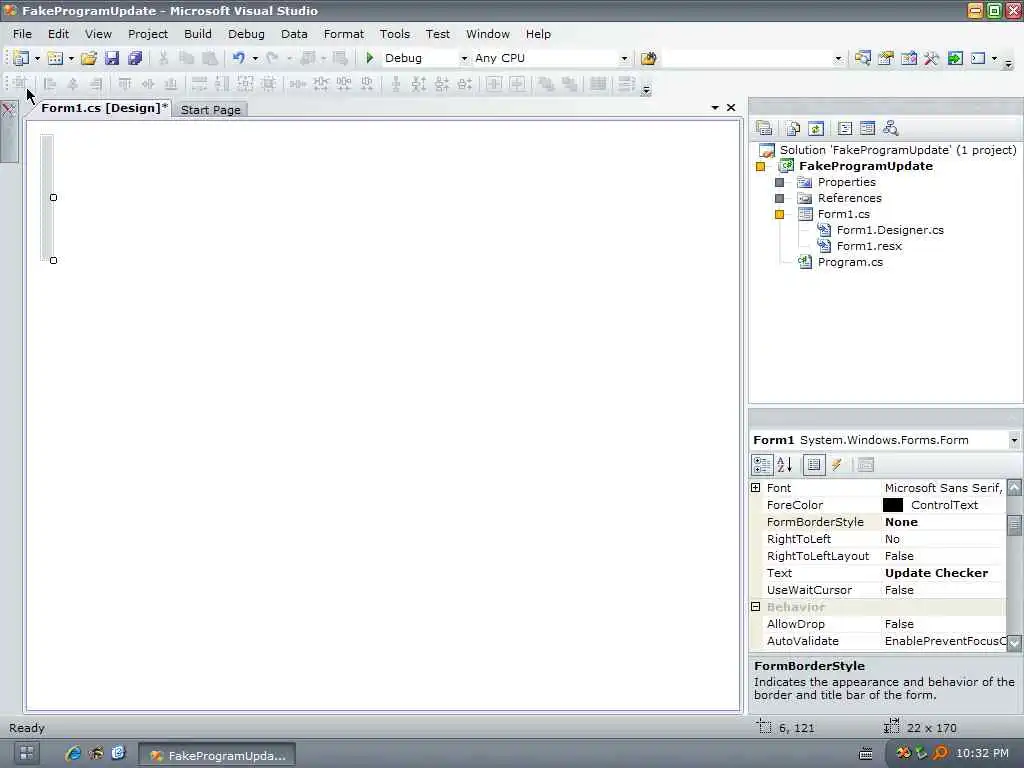Open the Window menu
Image resolution: width=1024 pixels, height=768 pixels.
(488, 34)
